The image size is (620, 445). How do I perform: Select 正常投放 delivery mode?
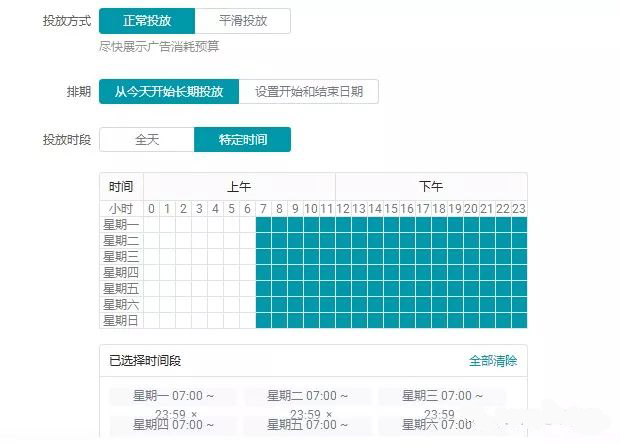tap(147, 21)
